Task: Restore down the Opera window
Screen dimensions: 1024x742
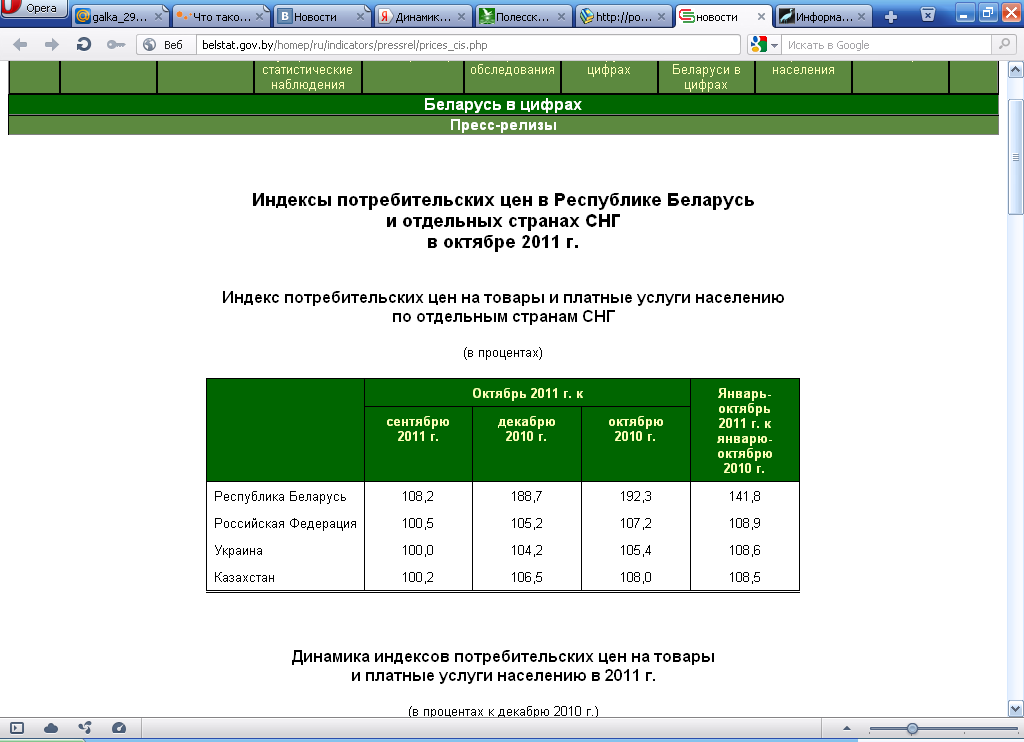Action: pos(986,12)
